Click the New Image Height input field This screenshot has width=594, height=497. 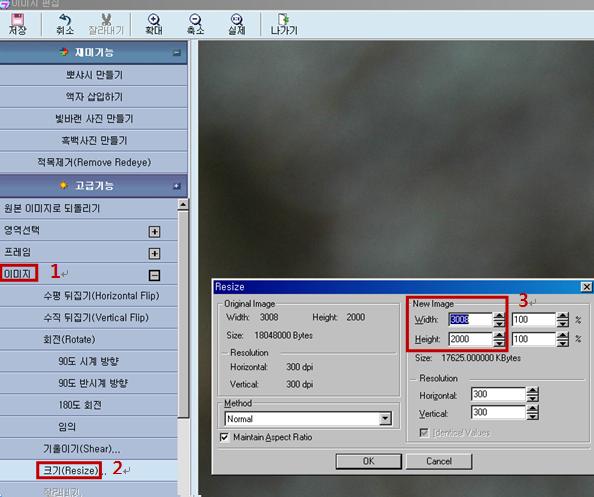click(471, 339)
